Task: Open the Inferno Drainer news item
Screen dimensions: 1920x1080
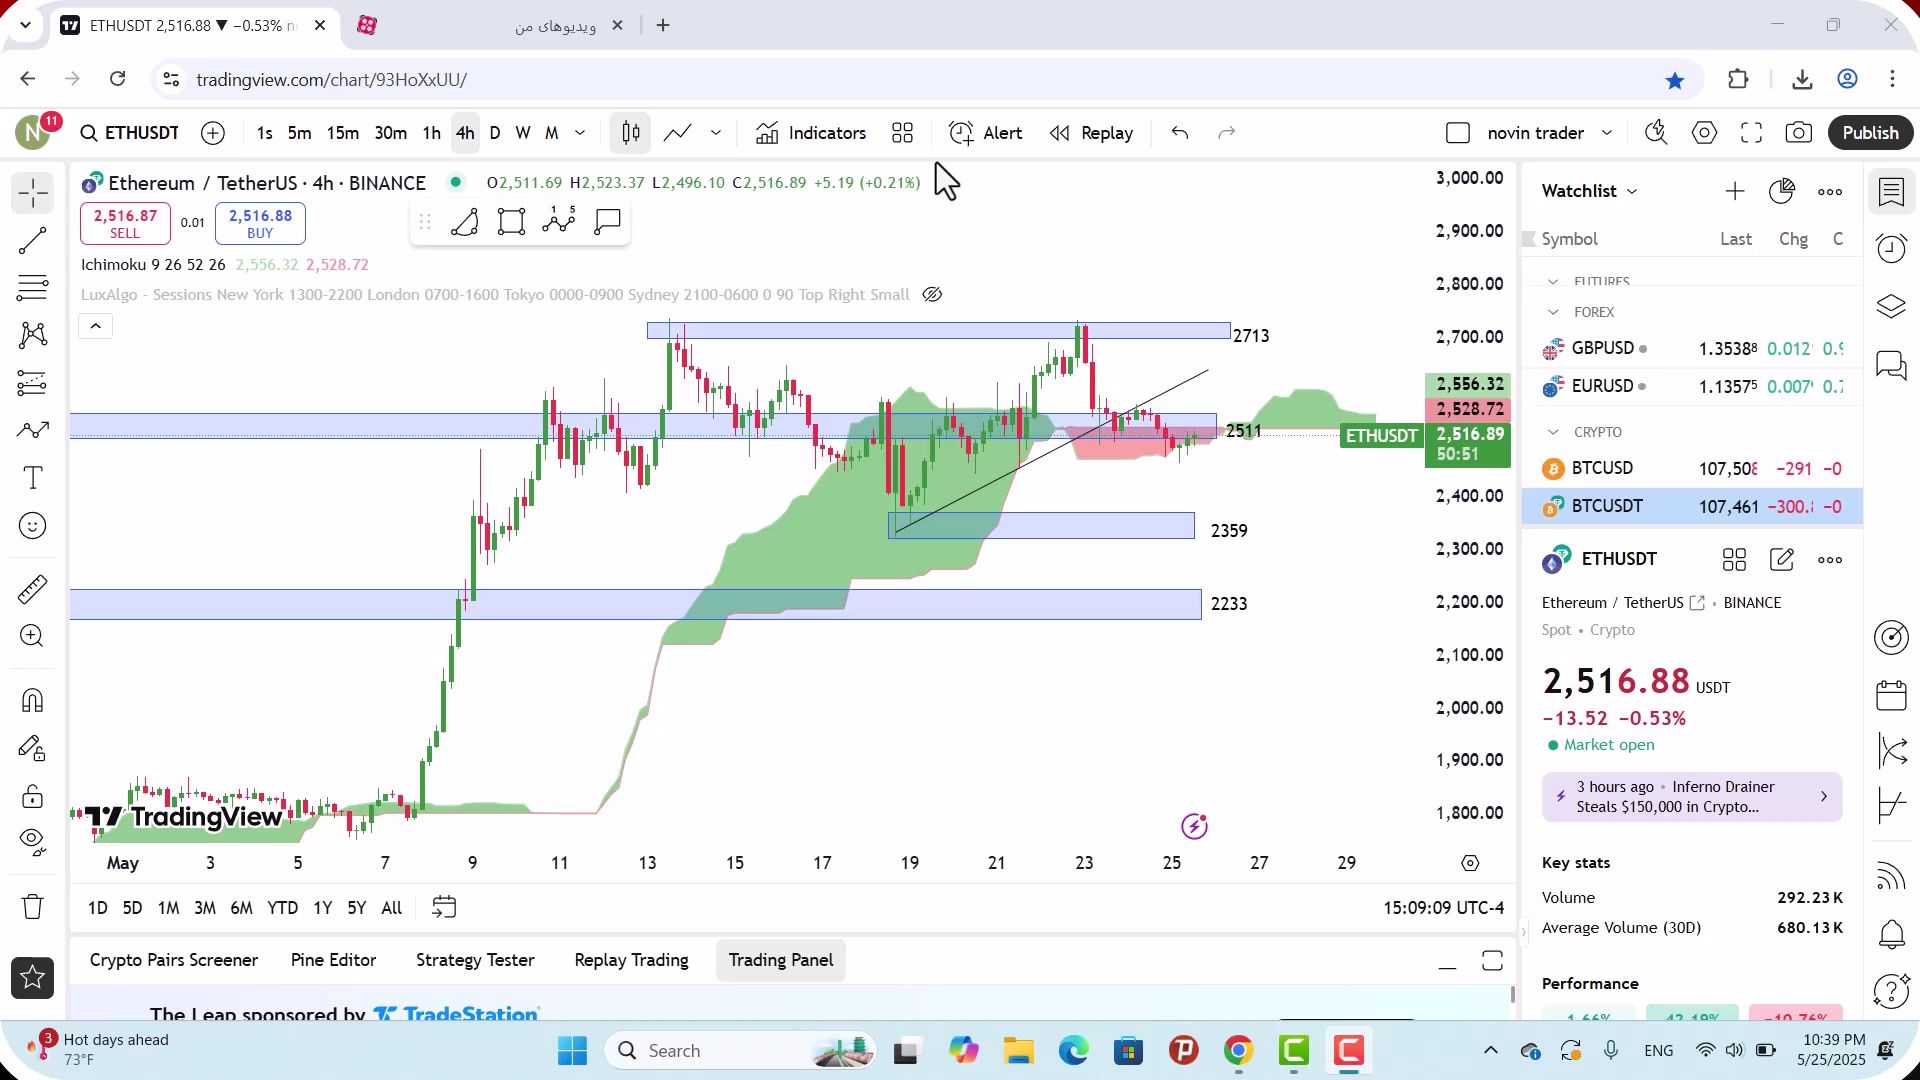Action: click(x=1692, y=797)
